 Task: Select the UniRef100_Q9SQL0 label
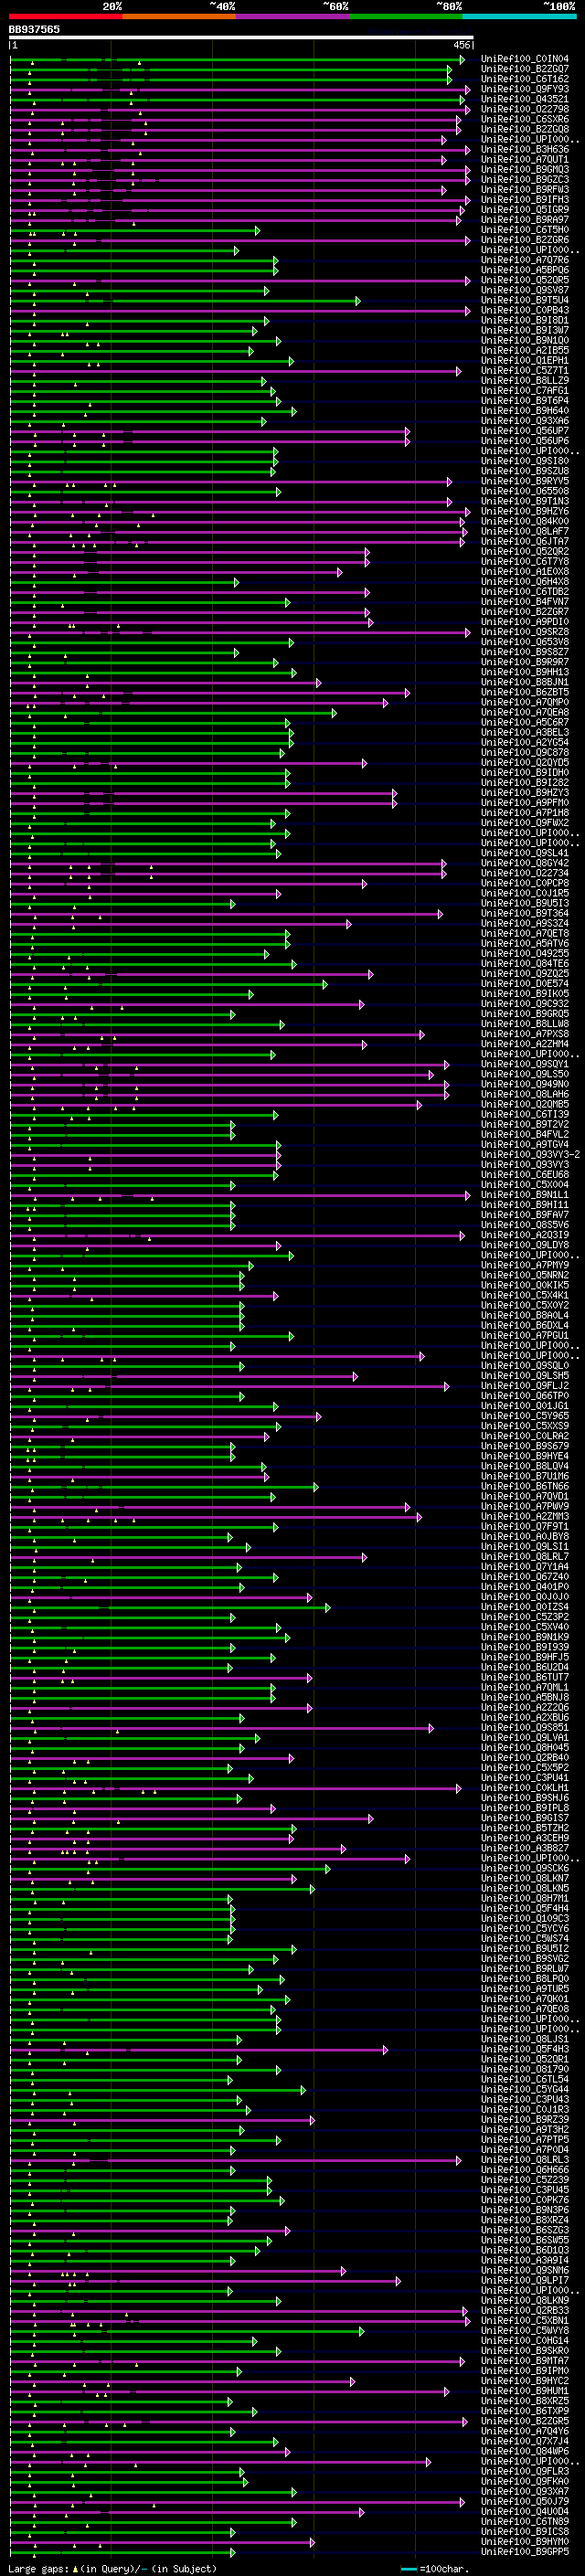coord(525,1366)
